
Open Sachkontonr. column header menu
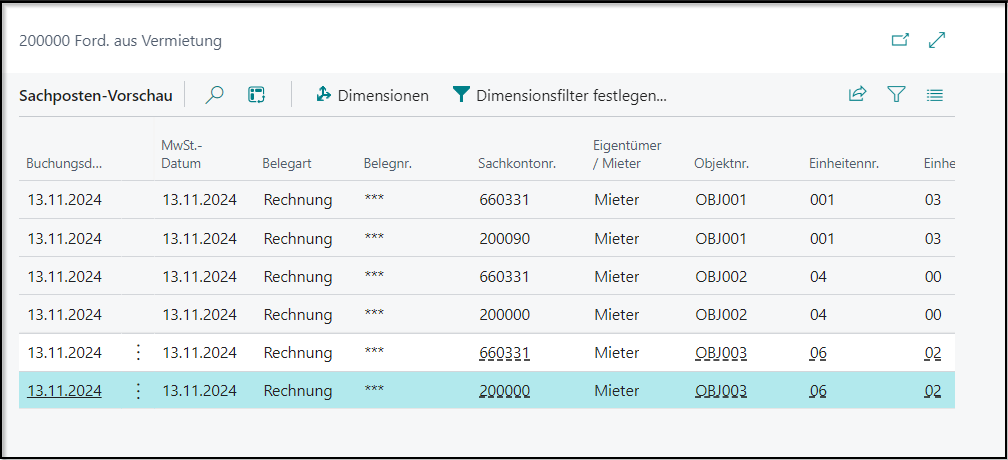click(x=517, y=163)
